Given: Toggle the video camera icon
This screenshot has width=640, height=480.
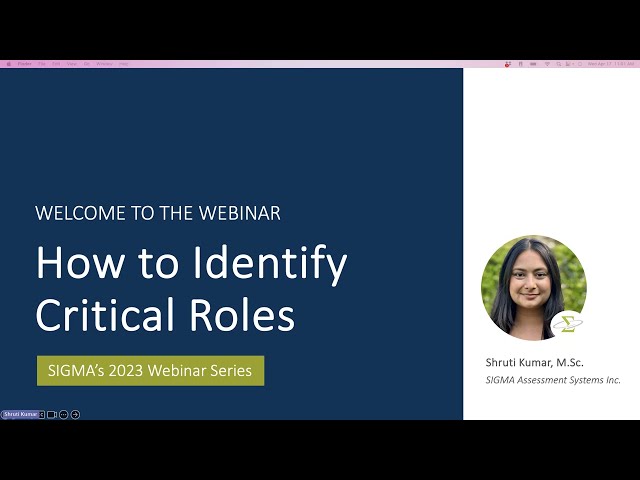Looking at the screenshot, I should [x=52, y=414].
